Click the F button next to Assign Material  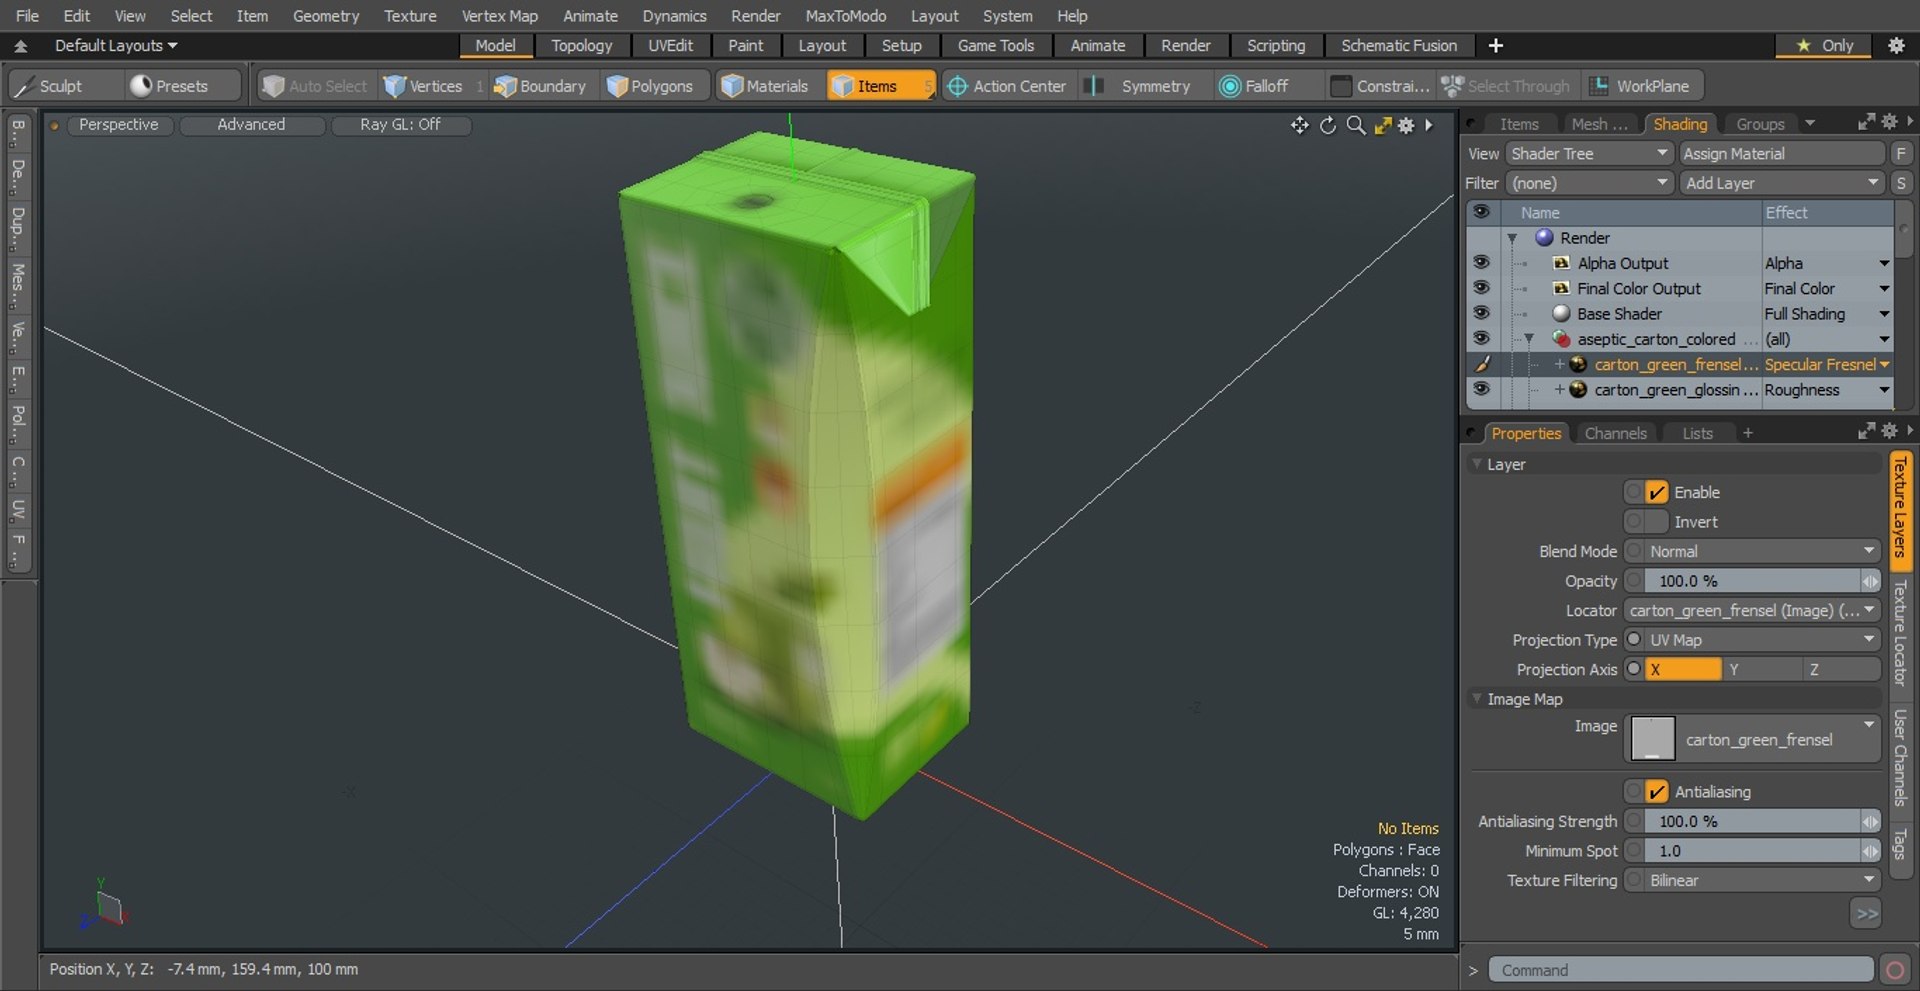(x=1901, y=153)
